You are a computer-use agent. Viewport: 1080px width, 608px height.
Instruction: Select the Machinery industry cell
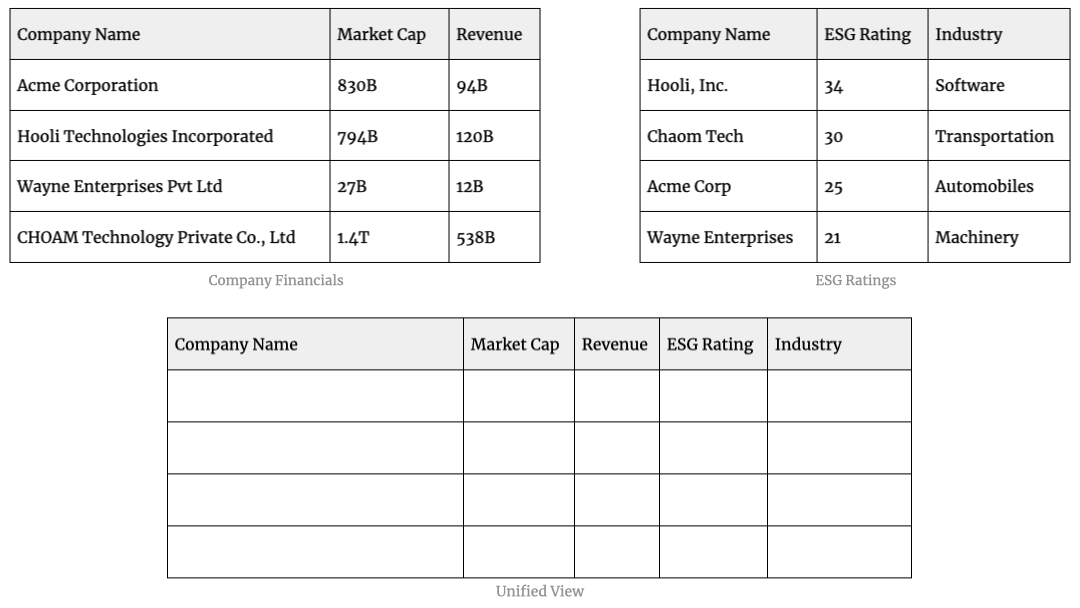point(999,237)
